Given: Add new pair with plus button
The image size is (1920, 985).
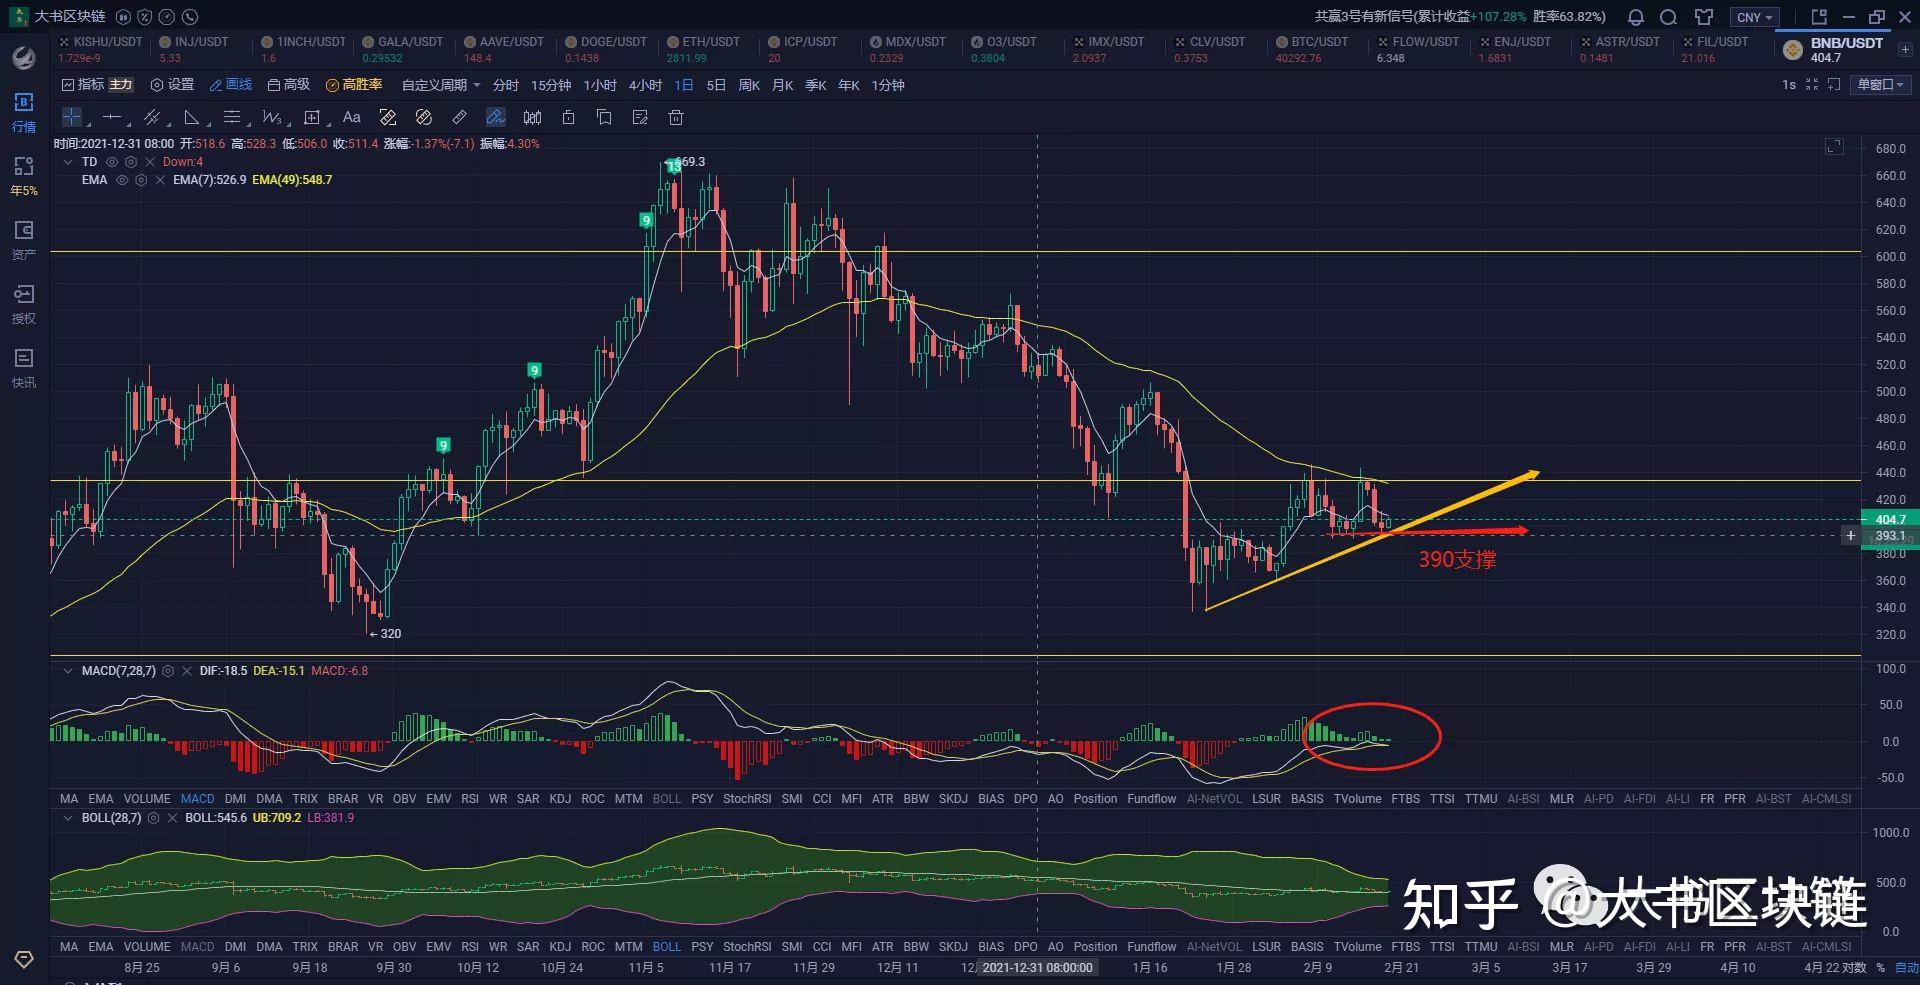Looking at the screenshot, I should 1905,49.
